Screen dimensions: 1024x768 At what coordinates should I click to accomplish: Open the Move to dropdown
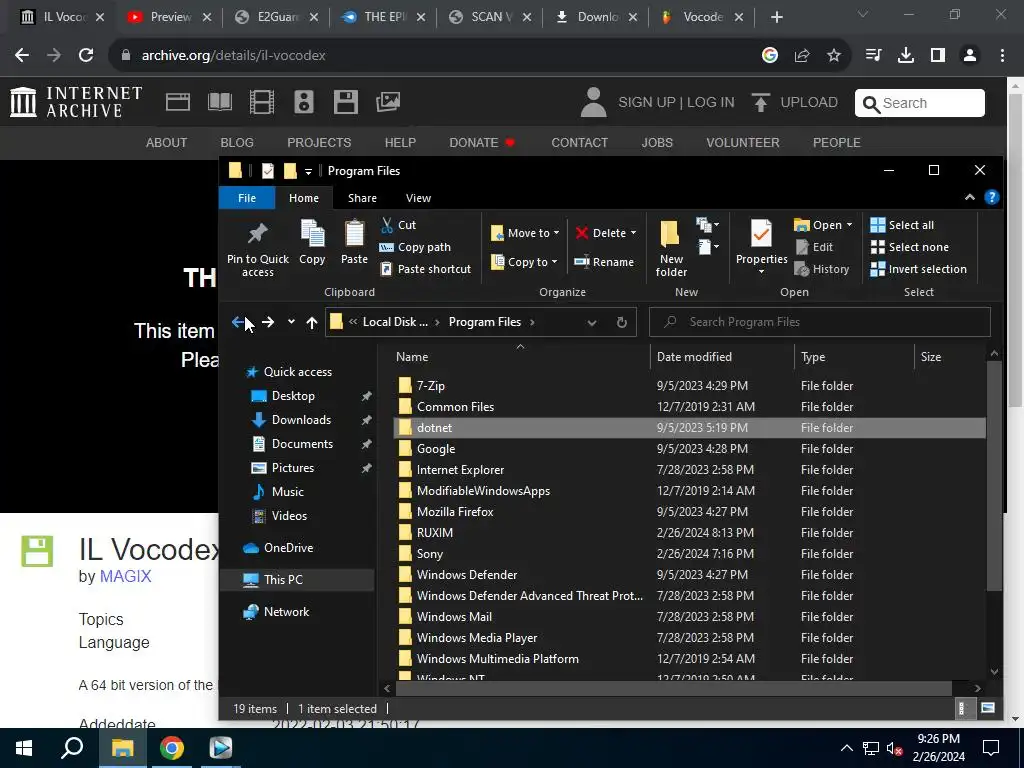(x=525, y=233)
